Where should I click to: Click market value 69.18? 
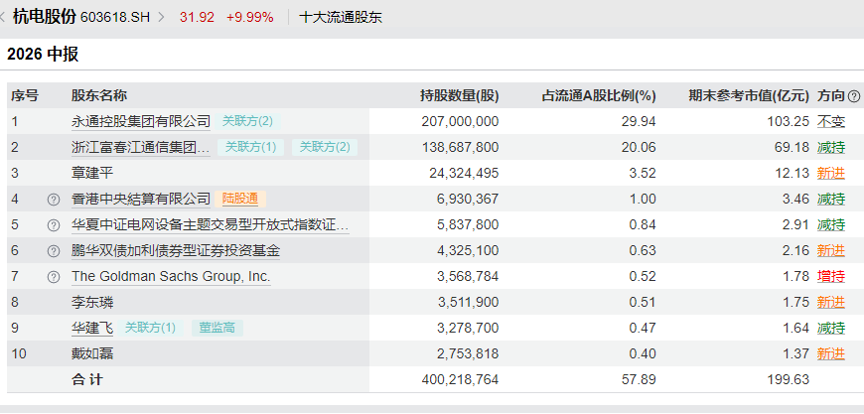click(792, 148)
